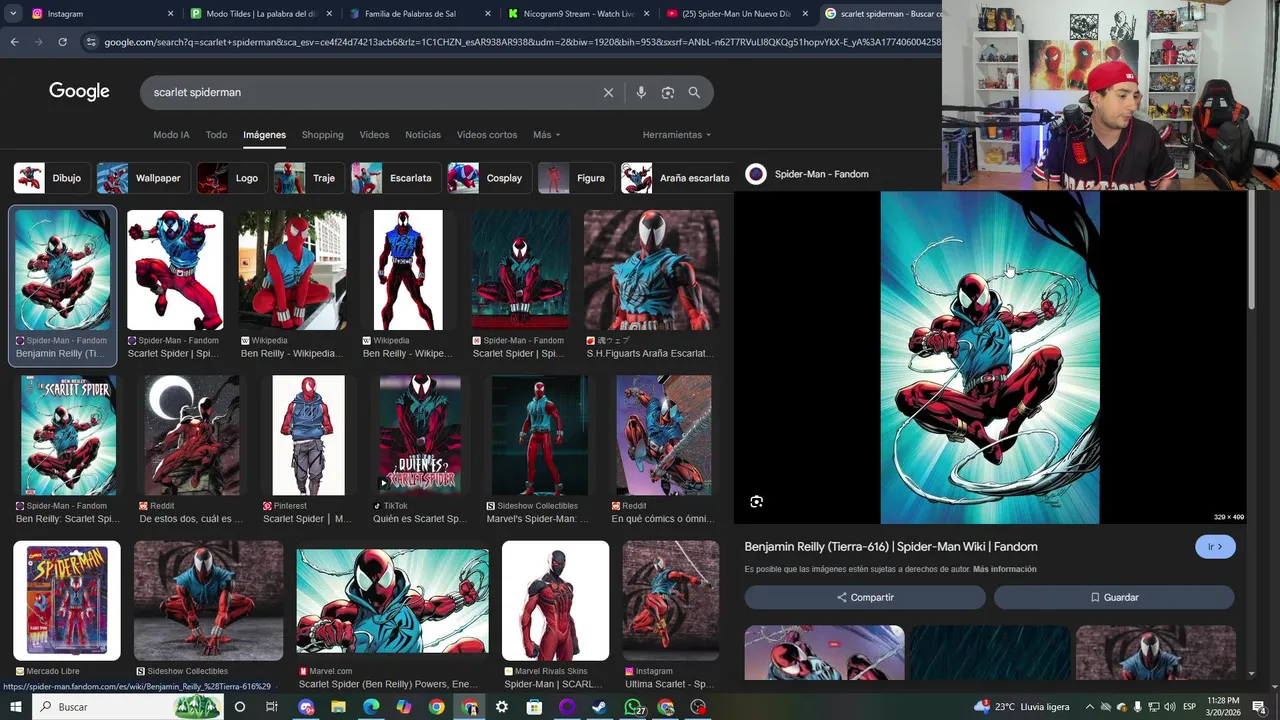Image resolution: width=1280 pixels, height=720 pixels.
Task: Open the Más información link
Action: [x=1004, y=569]
